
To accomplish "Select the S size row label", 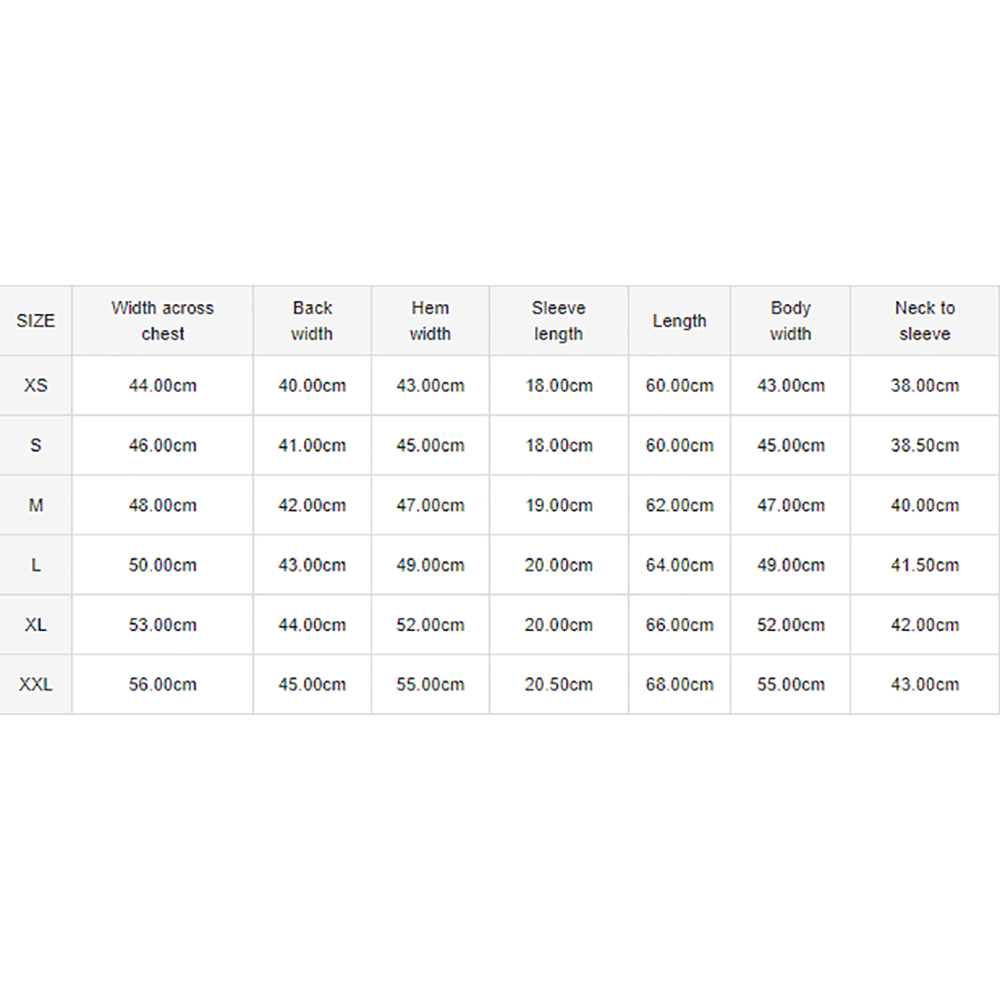I will (36, 445).
